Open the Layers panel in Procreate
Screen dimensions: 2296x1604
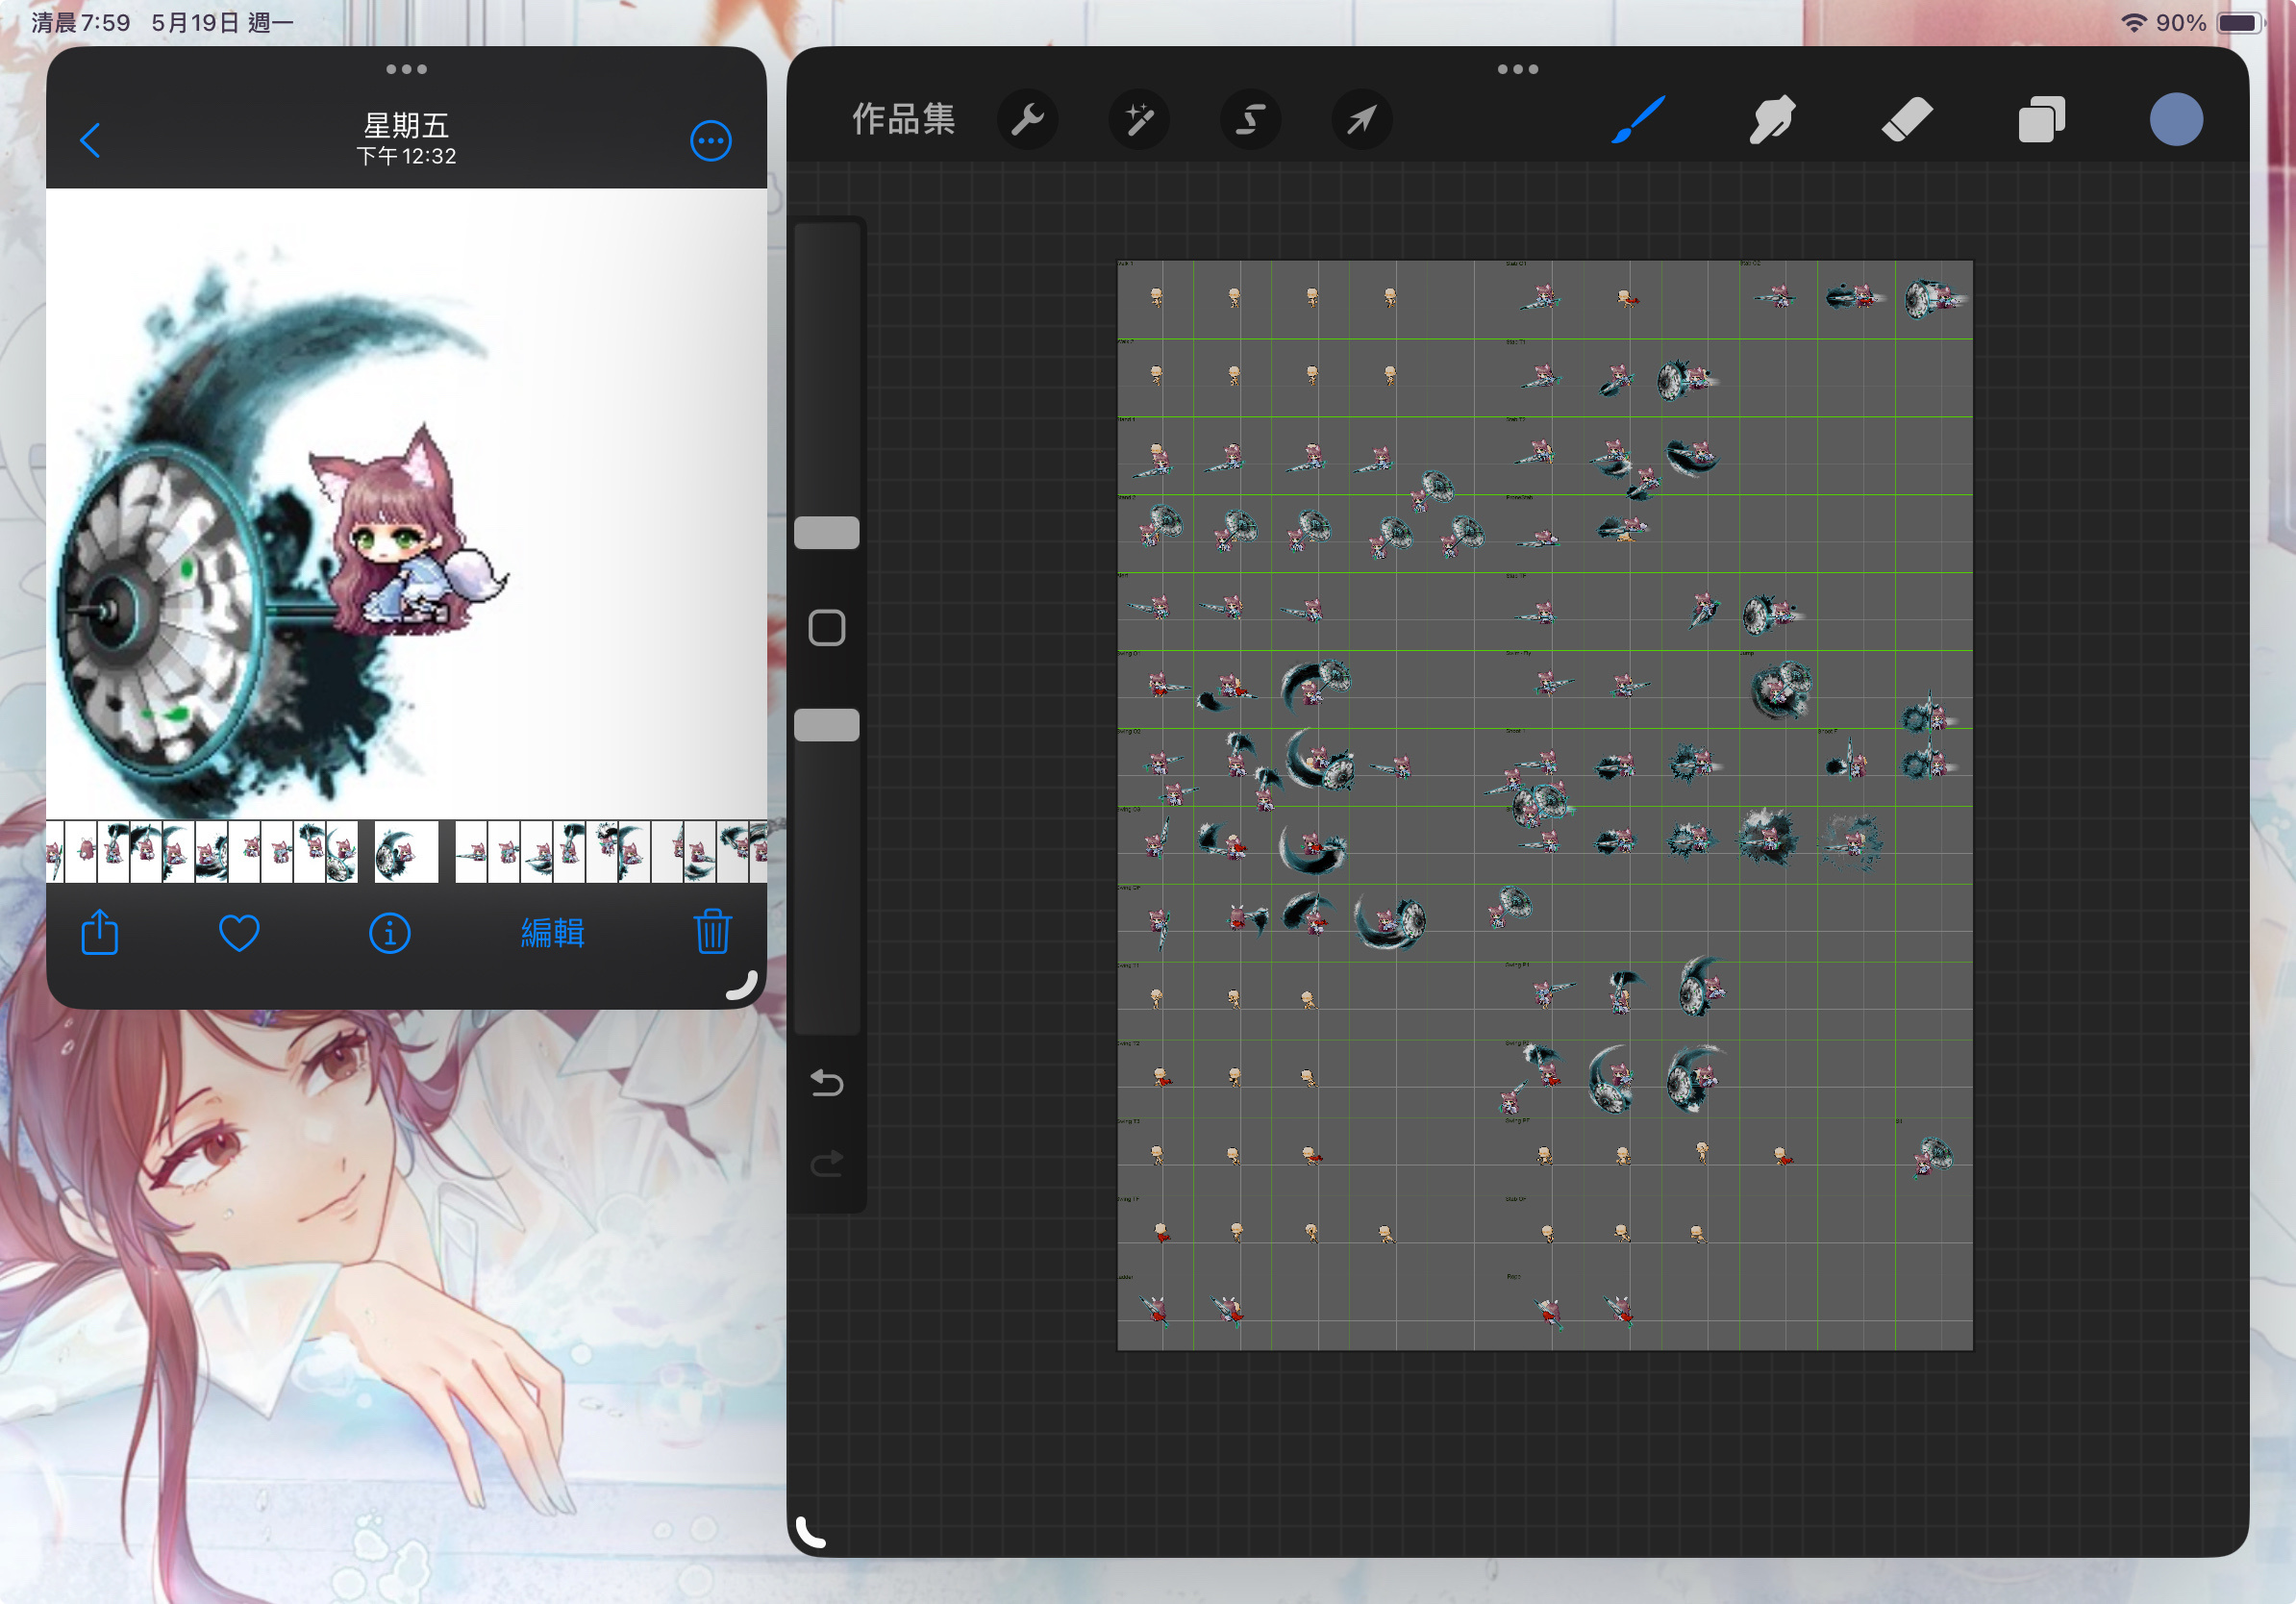[x=2041, y=120]
